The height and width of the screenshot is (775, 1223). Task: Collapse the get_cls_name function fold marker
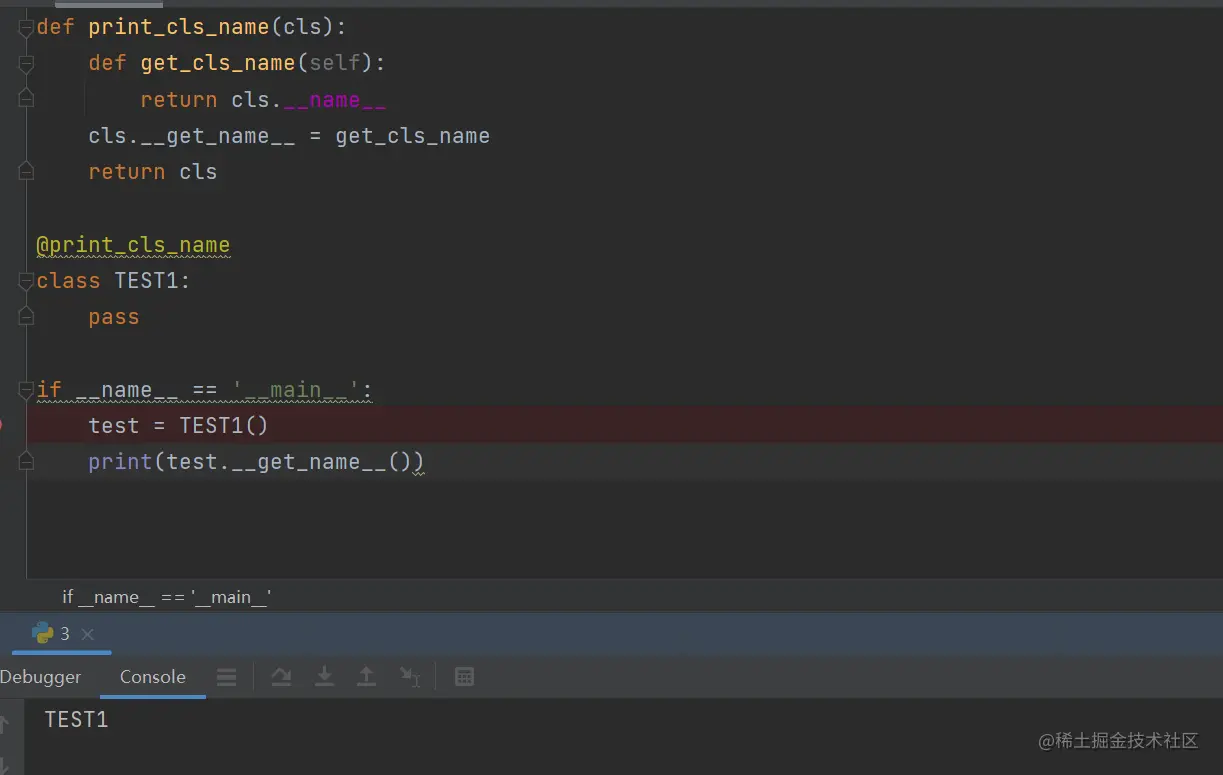(x=26, y=64)
